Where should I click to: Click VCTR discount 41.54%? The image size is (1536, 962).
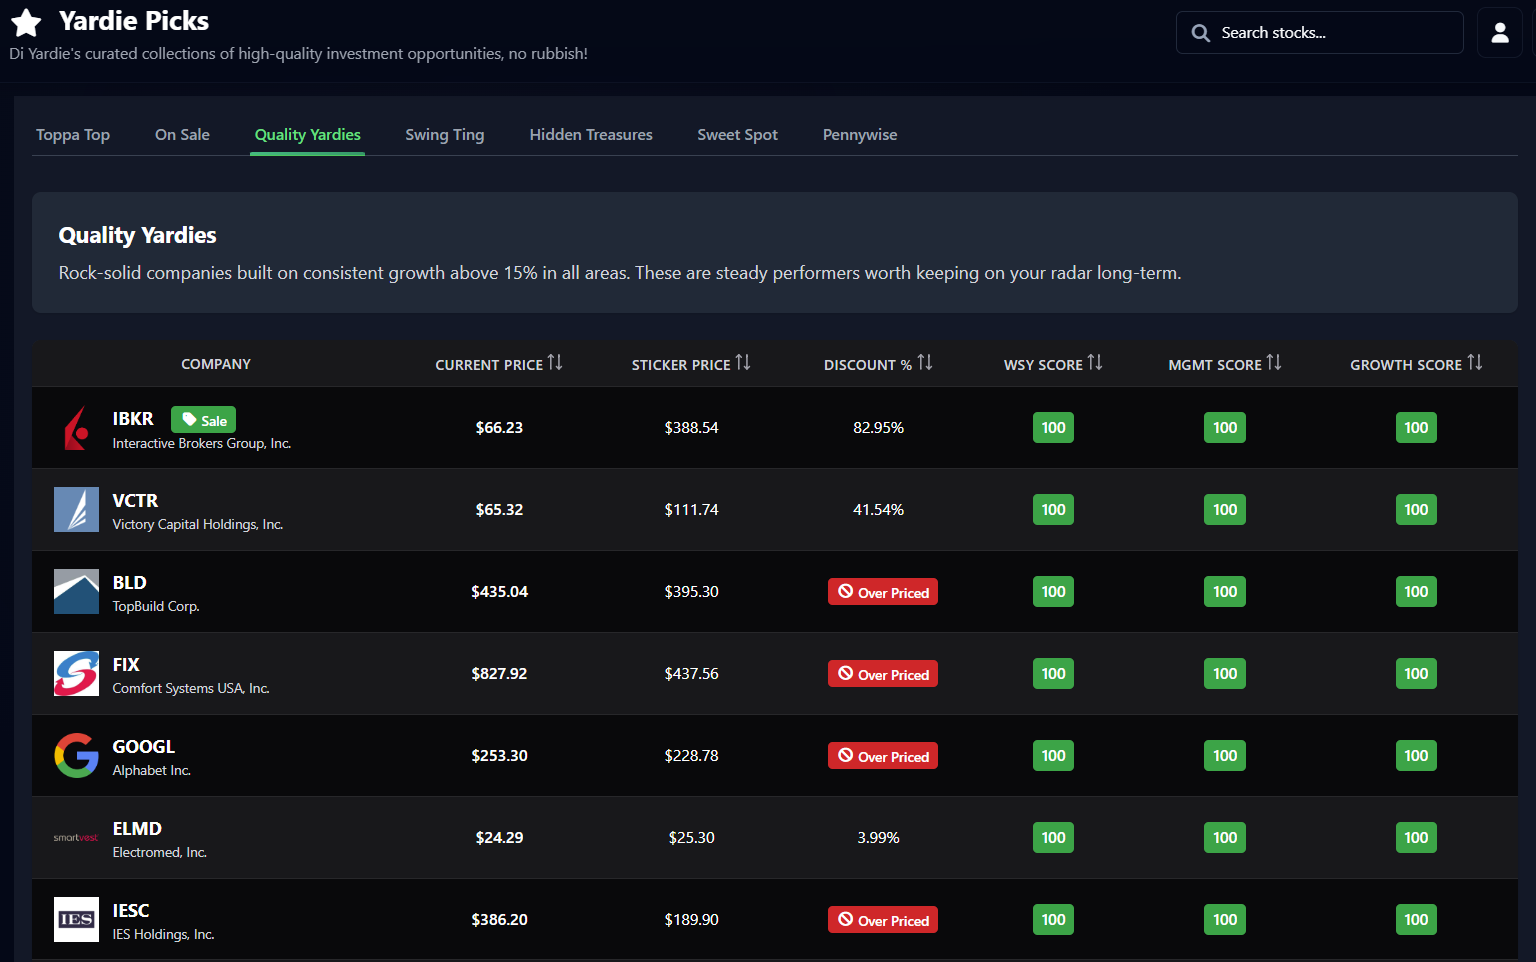click(878, 510)
